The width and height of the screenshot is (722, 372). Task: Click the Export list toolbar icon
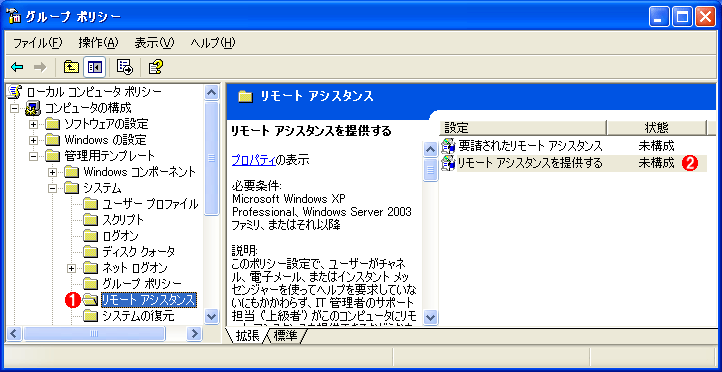click(x=124, y=67)
